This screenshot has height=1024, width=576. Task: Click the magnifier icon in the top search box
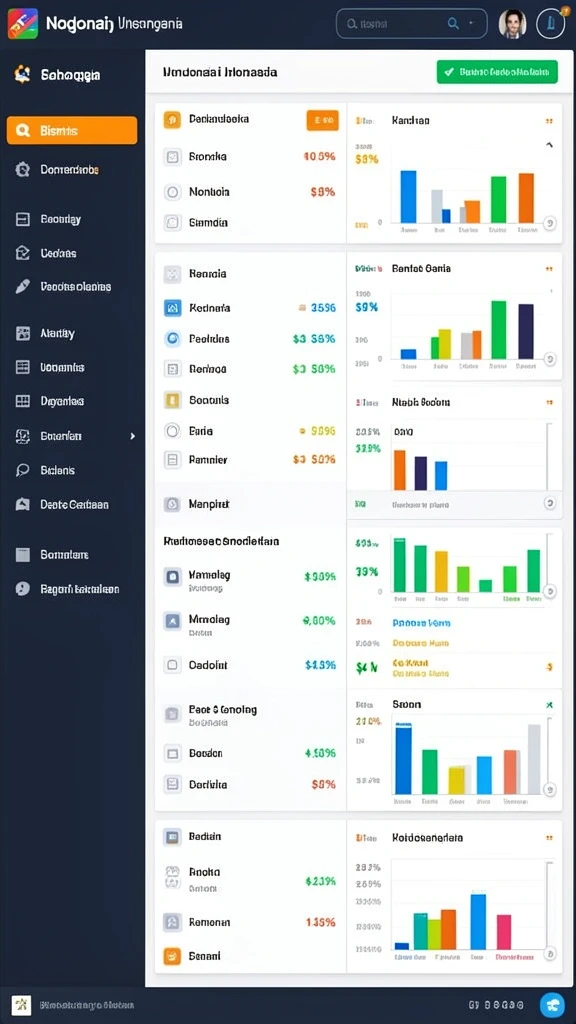point(453,24)
